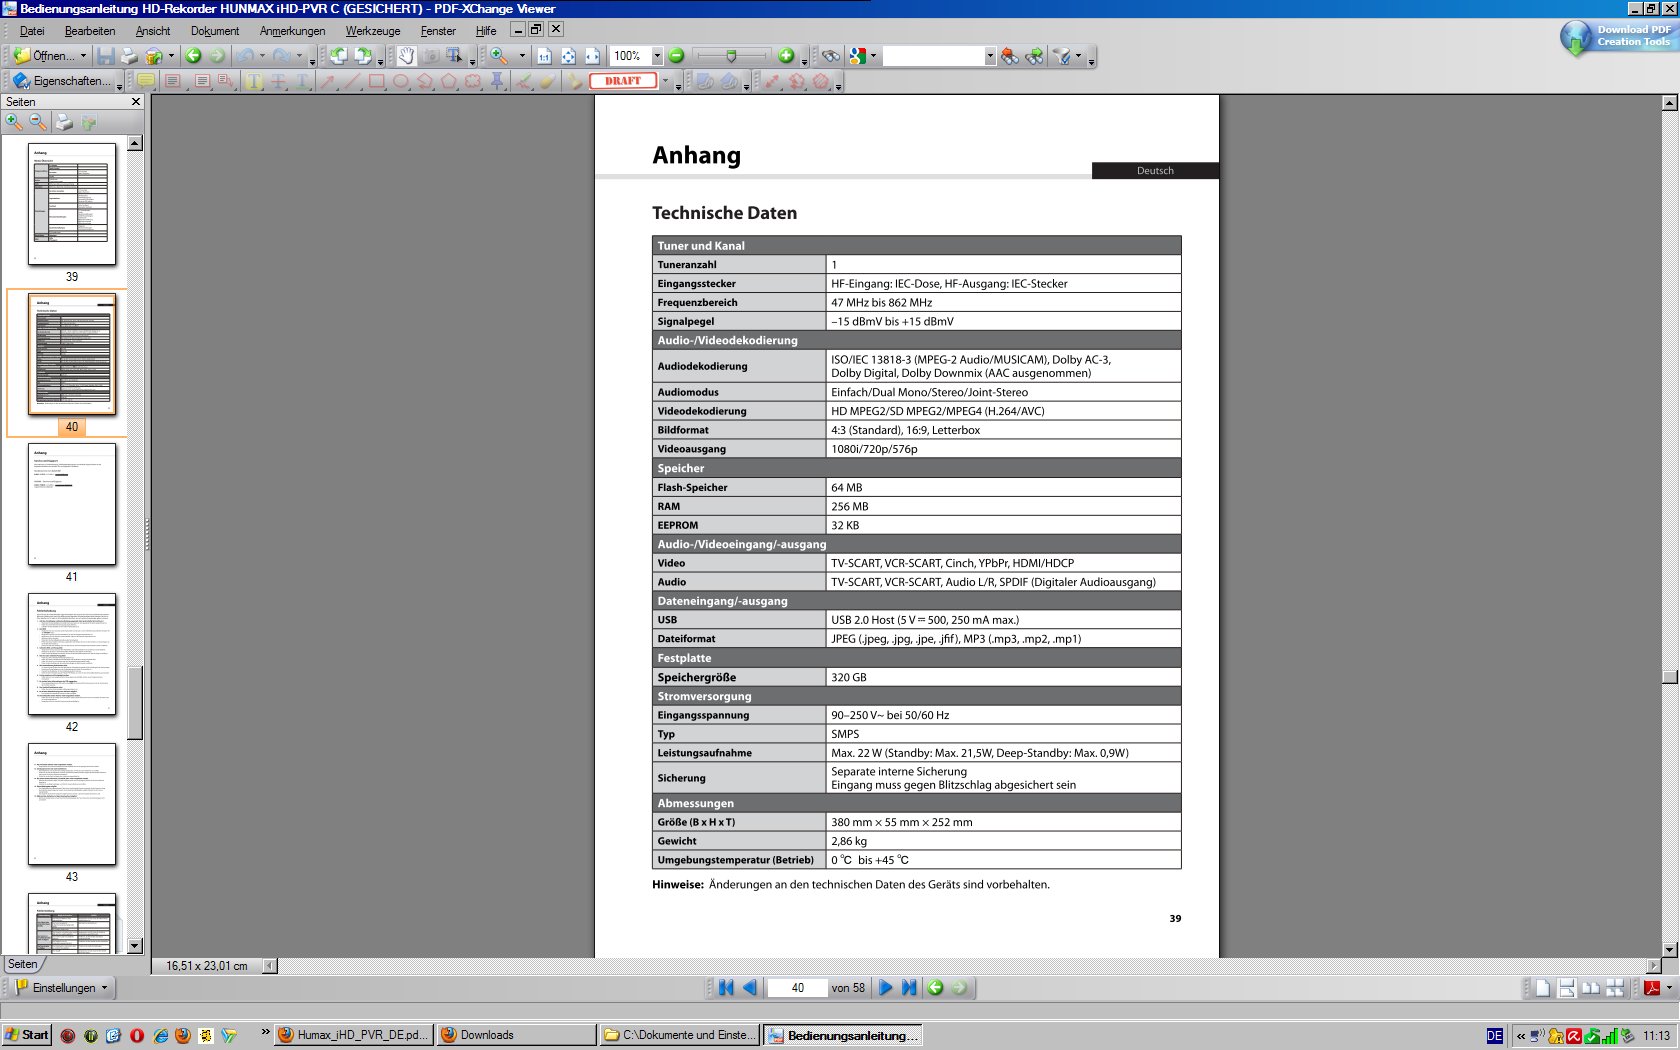Select the Hand tool in the toolbar

[x=406, y=56]
